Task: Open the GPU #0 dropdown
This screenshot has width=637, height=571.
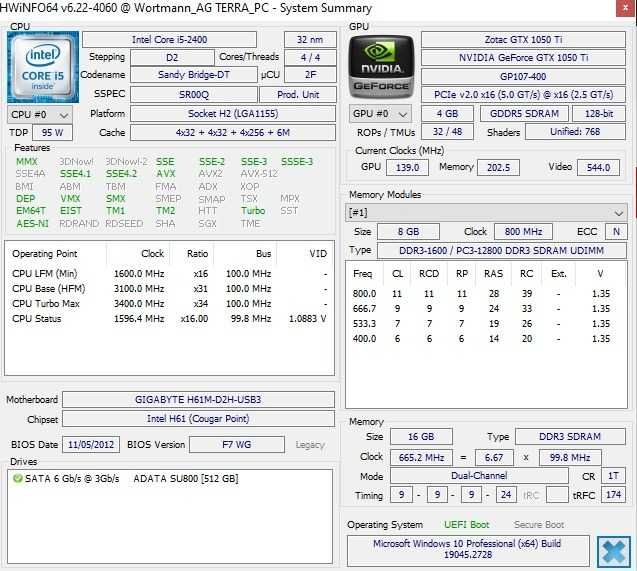Action: [380, 114]
